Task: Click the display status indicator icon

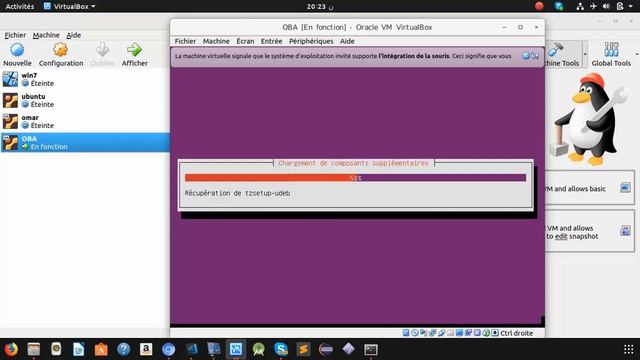Action: tap(459, 333)
